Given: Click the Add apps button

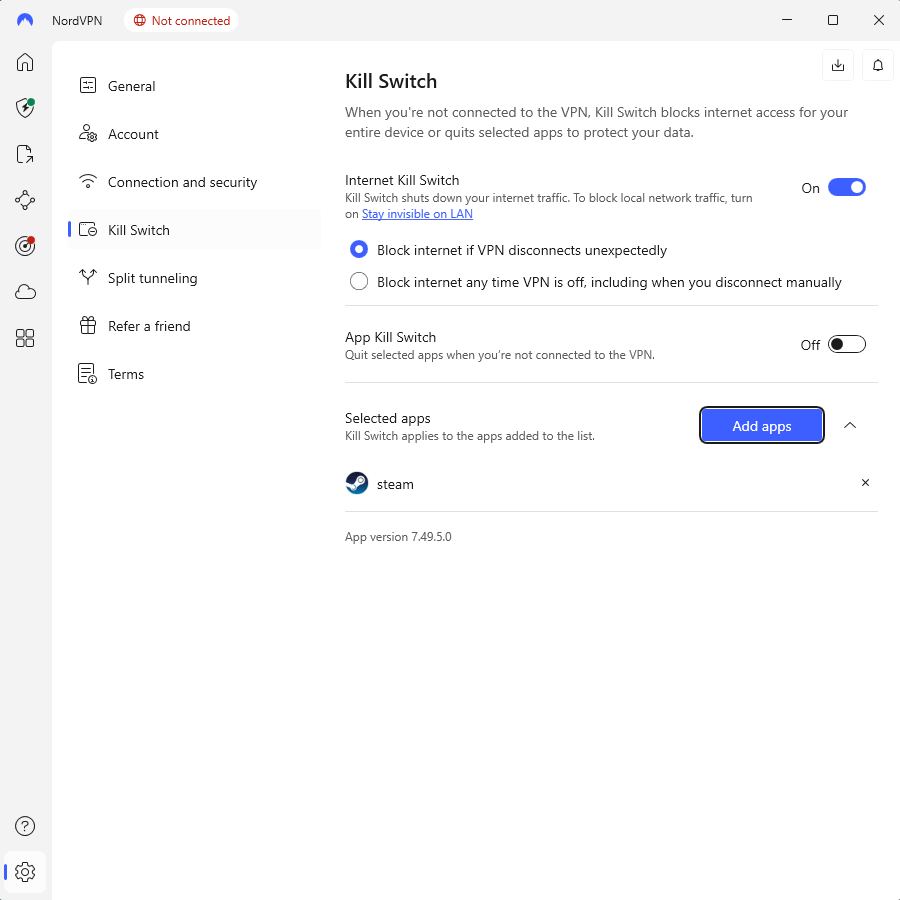Looking at the screenshot, I should pyautogui.click(x=761, y=425).
